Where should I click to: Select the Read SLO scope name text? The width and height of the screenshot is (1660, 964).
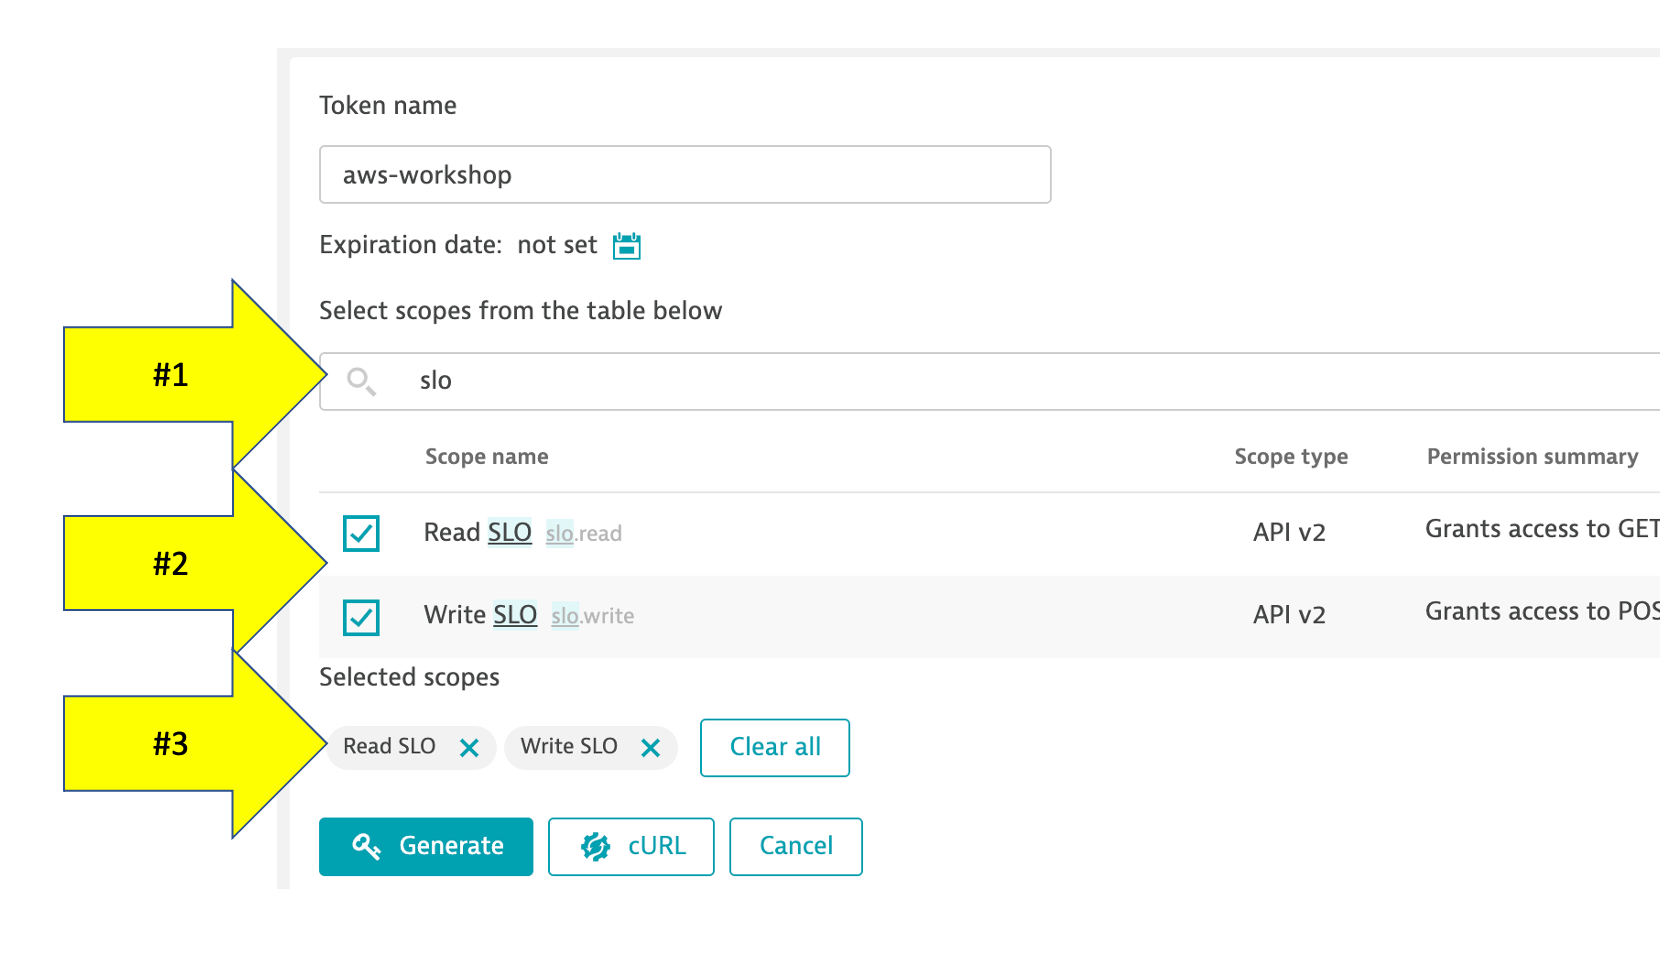pyautogui.click(x=477, y=532)
